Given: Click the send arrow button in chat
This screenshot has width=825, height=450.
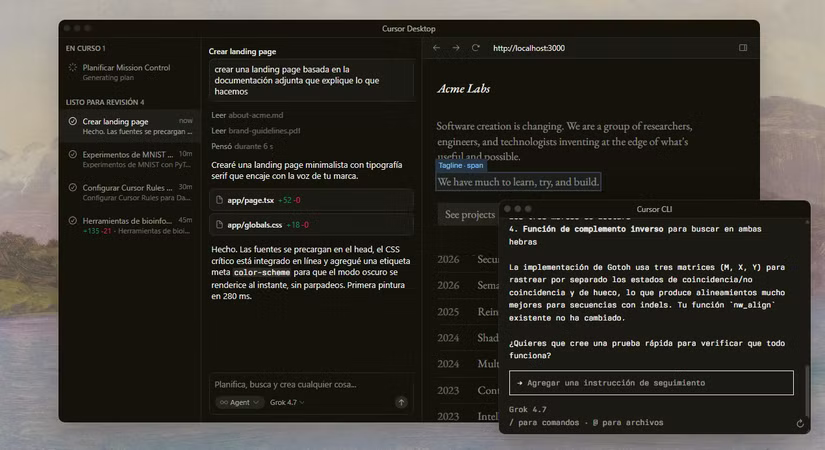Looking at the screenshot, I should (401, 402).
